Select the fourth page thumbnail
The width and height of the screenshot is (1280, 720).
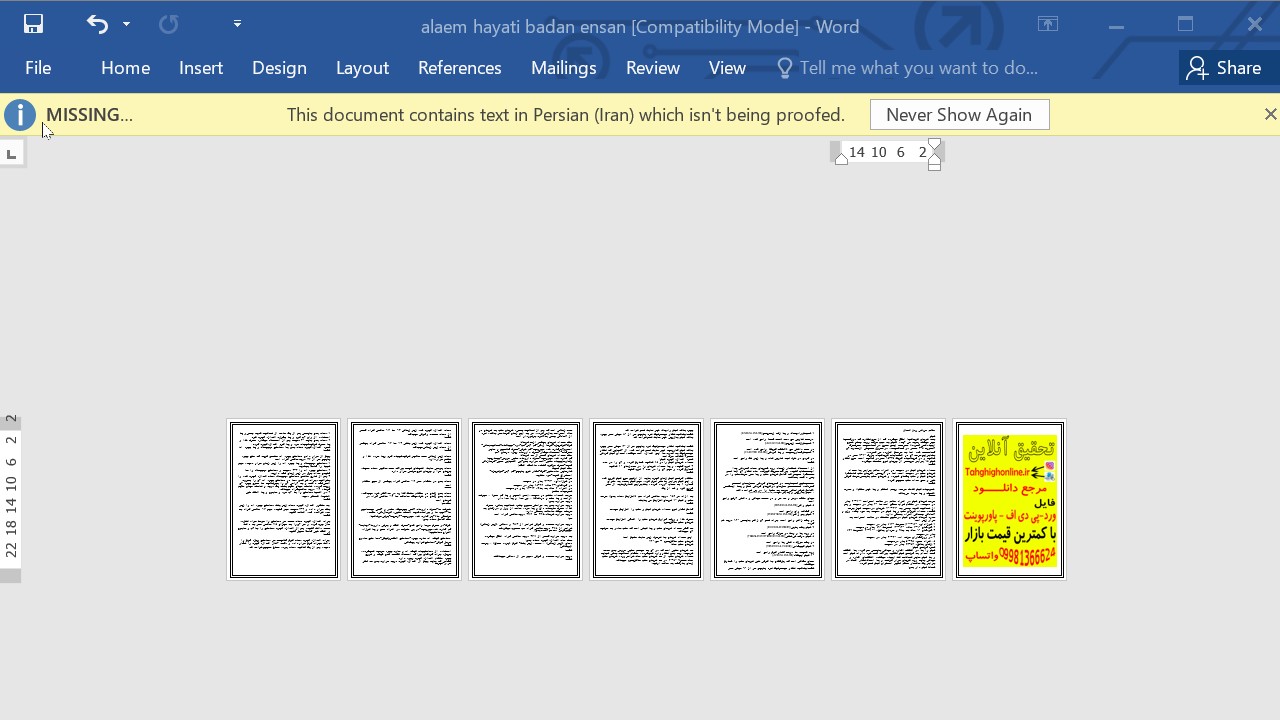tap(647, 500)
